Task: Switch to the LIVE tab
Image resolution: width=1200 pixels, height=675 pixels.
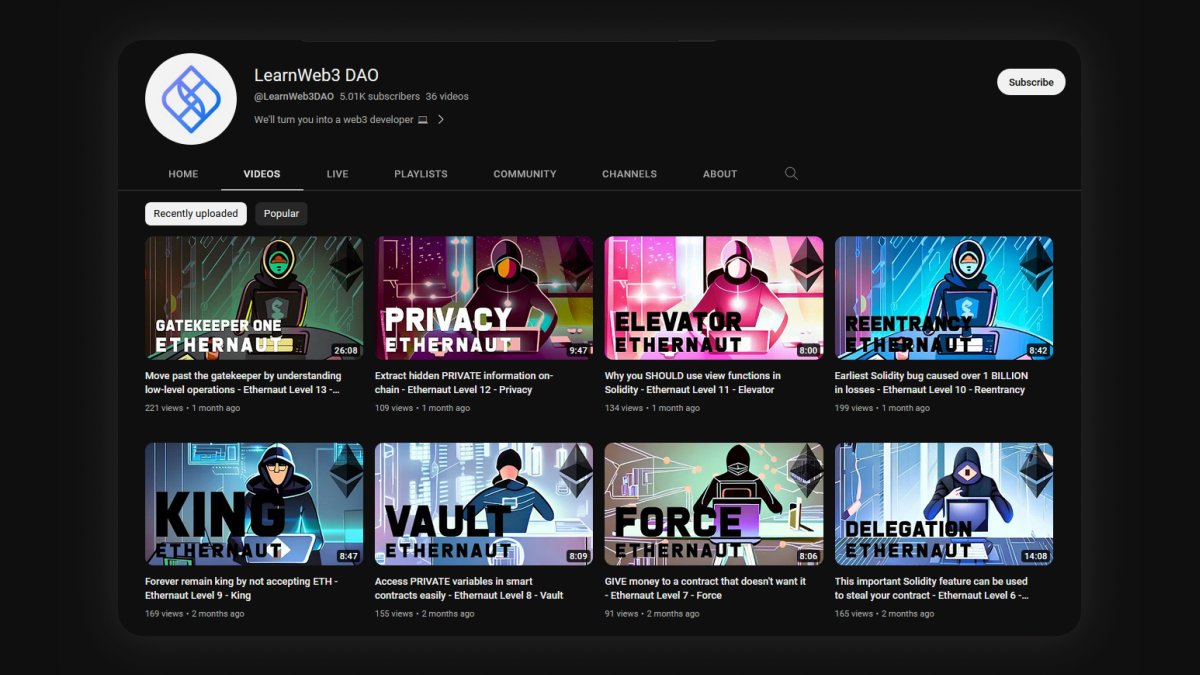Action: coord(337,174)
